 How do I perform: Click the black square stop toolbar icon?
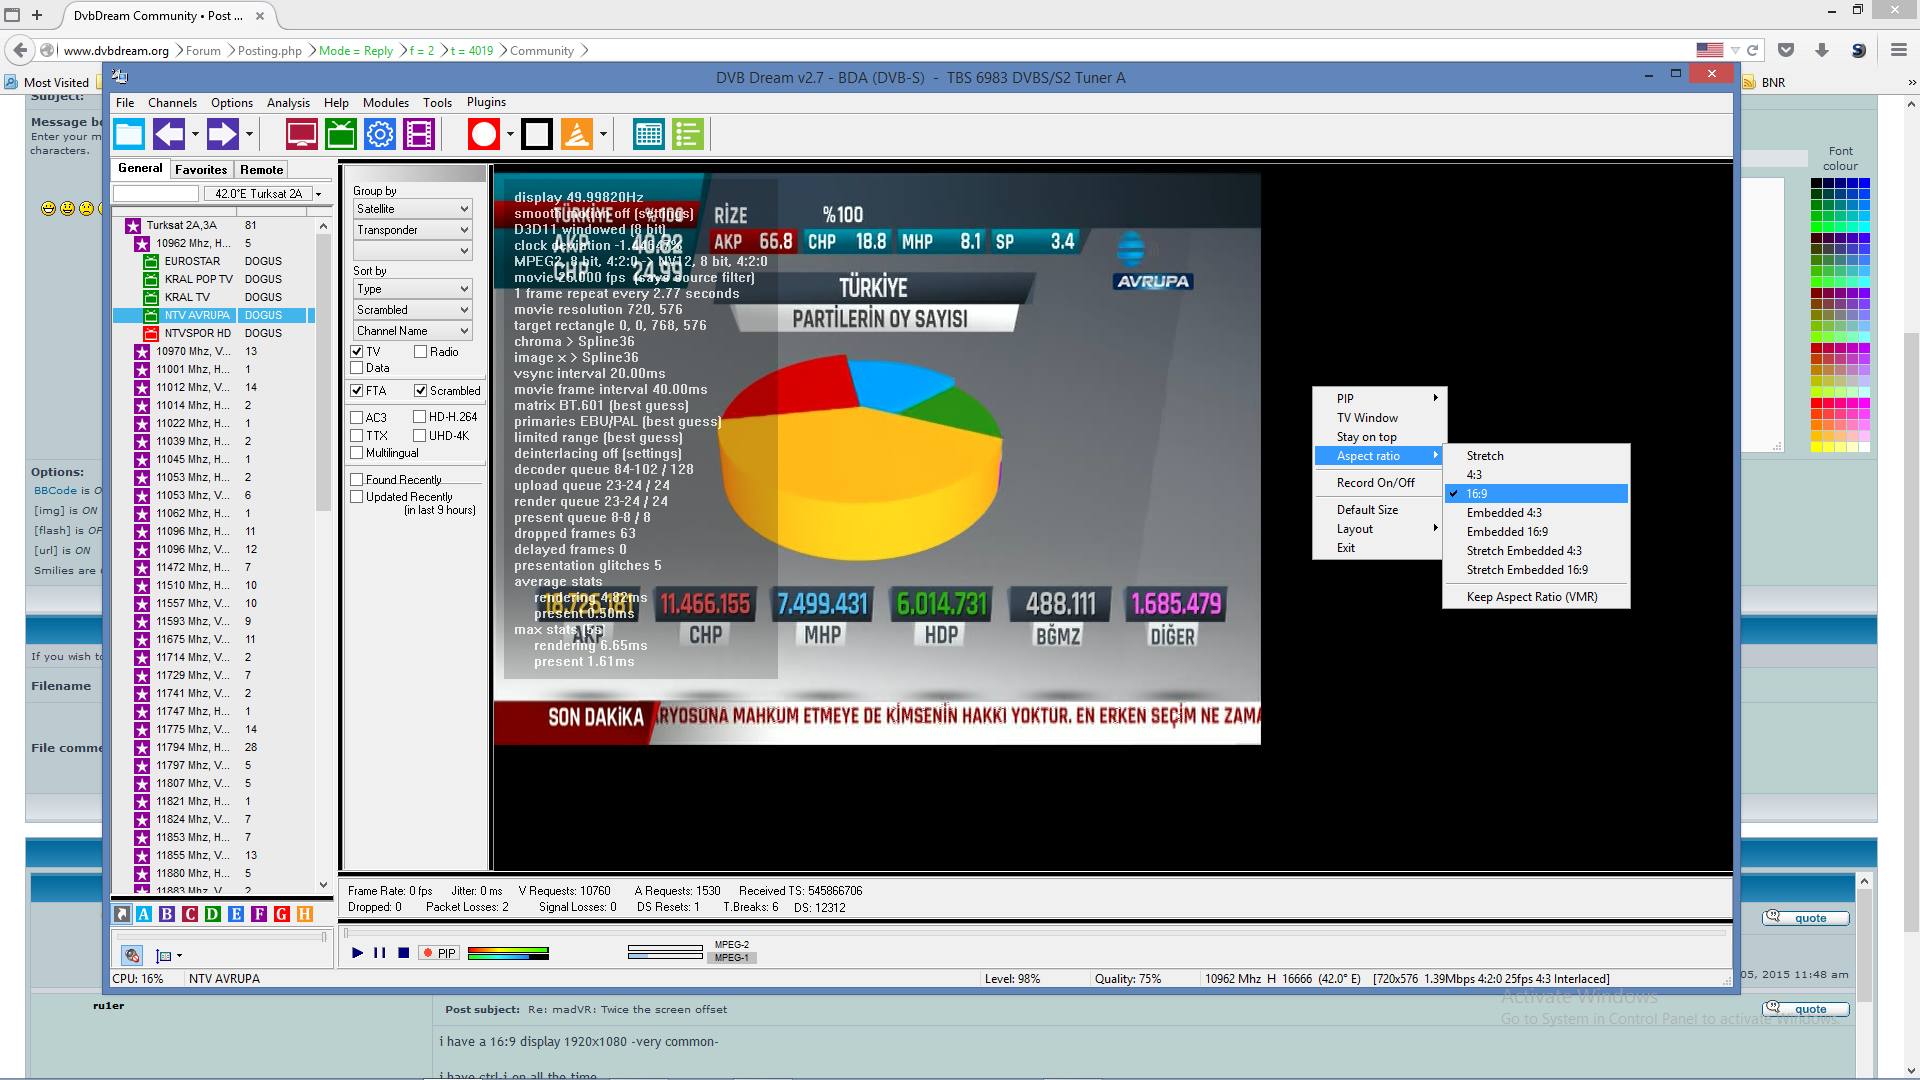click(x=537, y=134)
